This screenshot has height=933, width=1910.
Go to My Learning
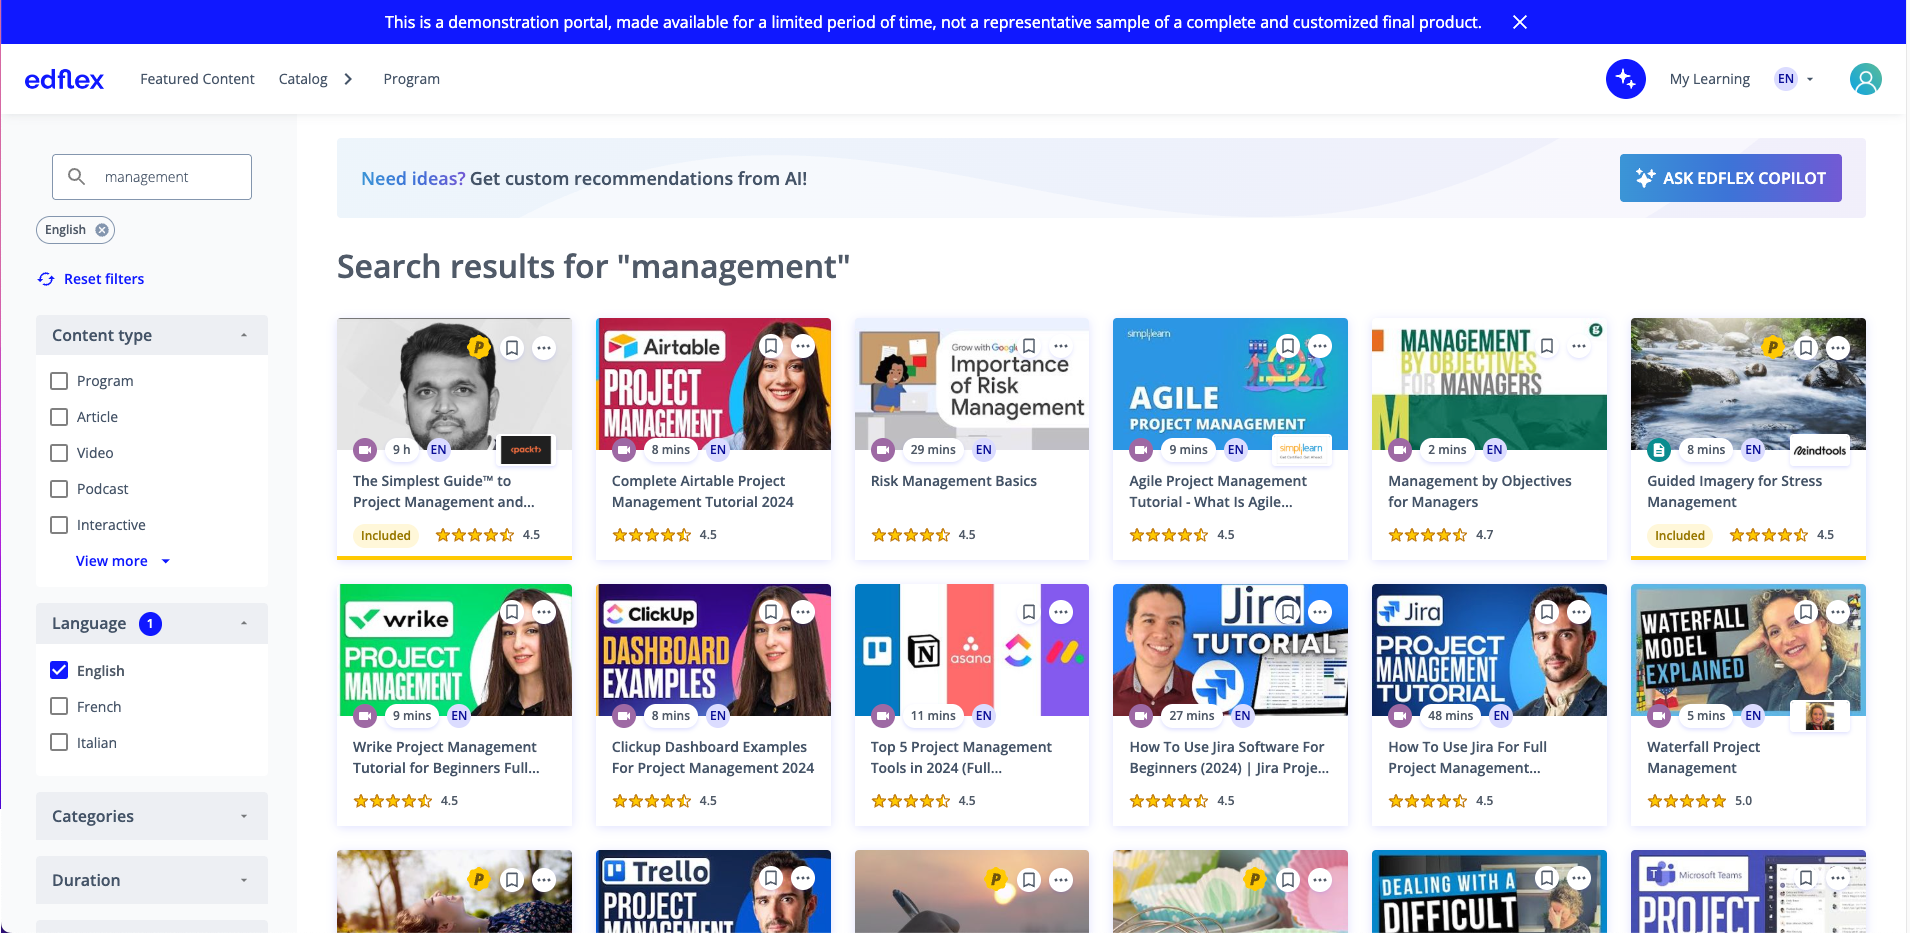click(x=1709, y=79)
